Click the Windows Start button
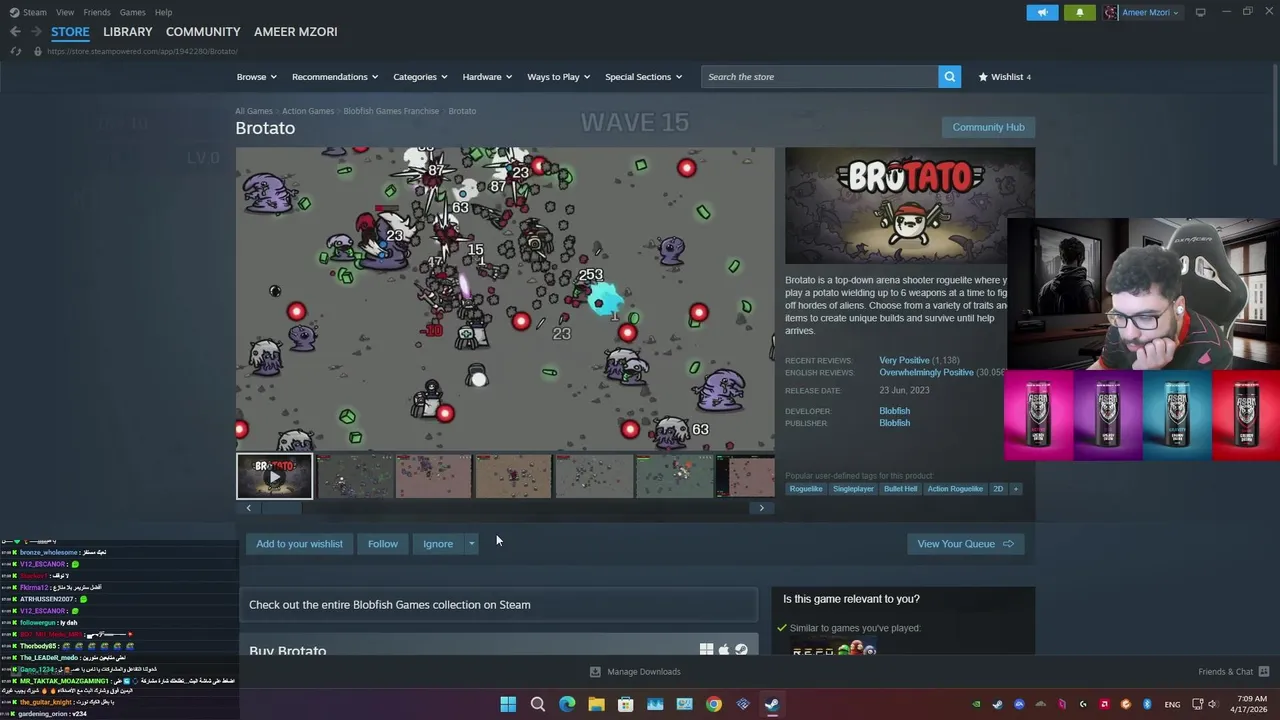 pyautogui.click(x=508, y=704)
